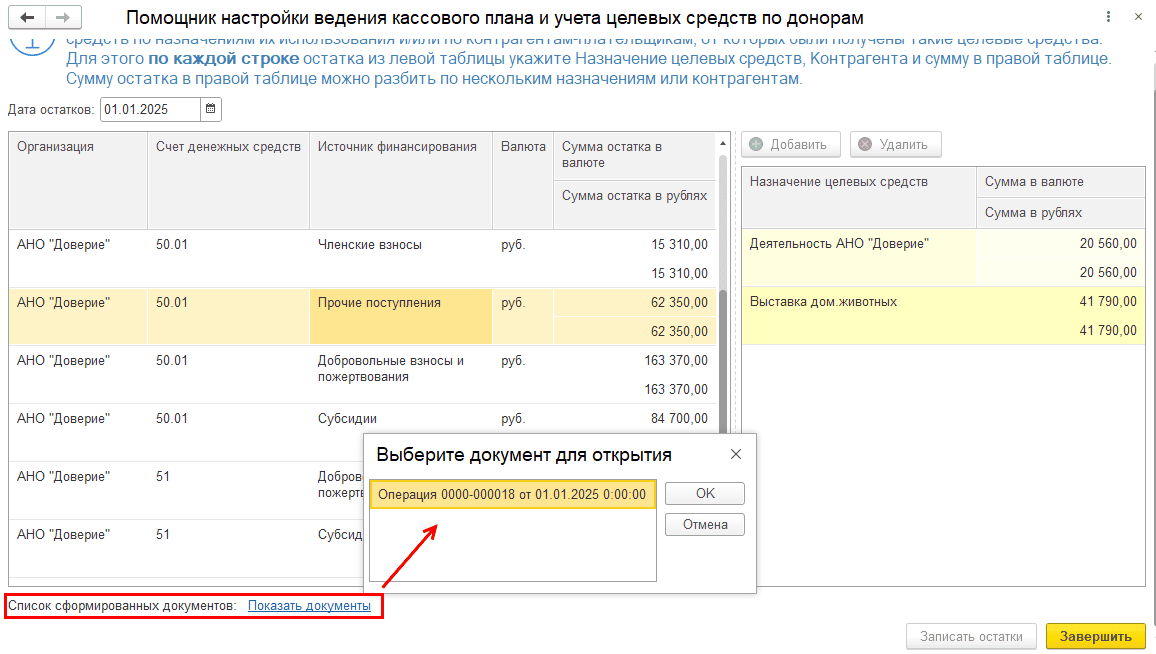Click Источник финансирования column header

pos(397,147)
